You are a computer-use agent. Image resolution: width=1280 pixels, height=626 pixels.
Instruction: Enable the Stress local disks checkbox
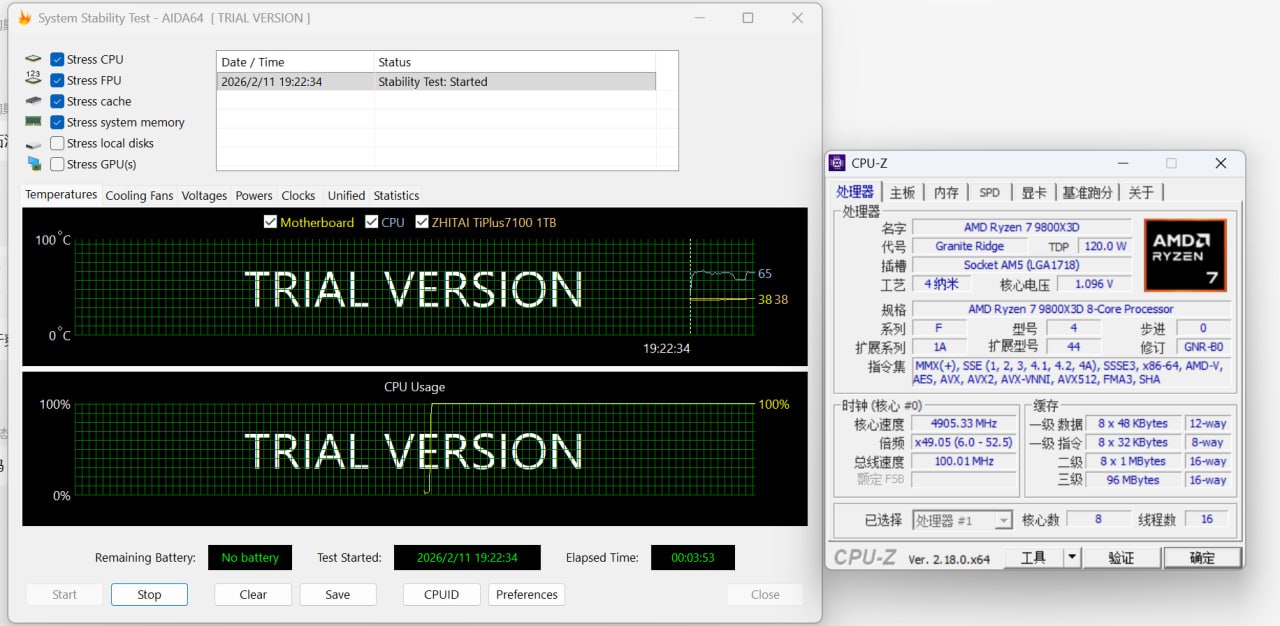coord(57,143)
